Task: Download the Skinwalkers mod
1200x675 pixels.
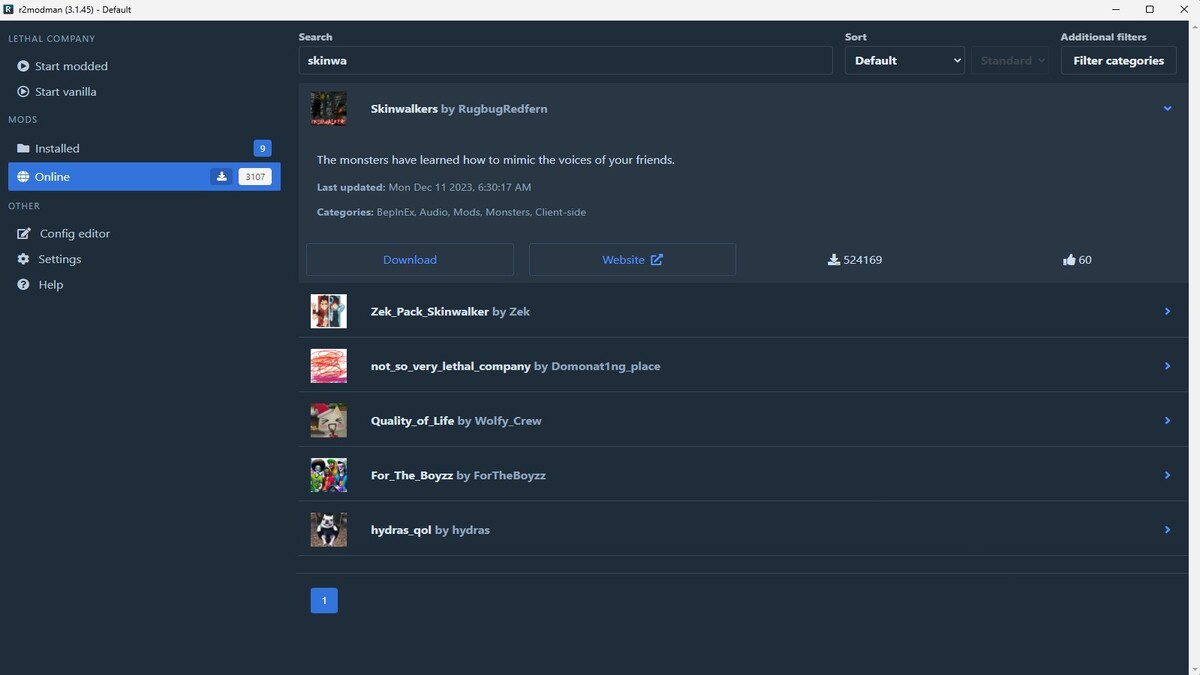Action: (x=410, y=260)
